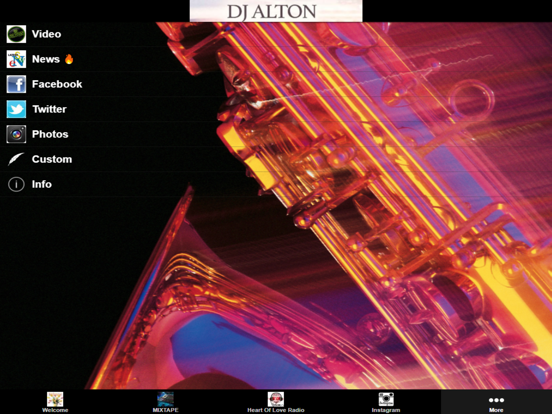Select the News menu label
The width and height of the screenshot is (552, 414).
click(x=46, y=59)
